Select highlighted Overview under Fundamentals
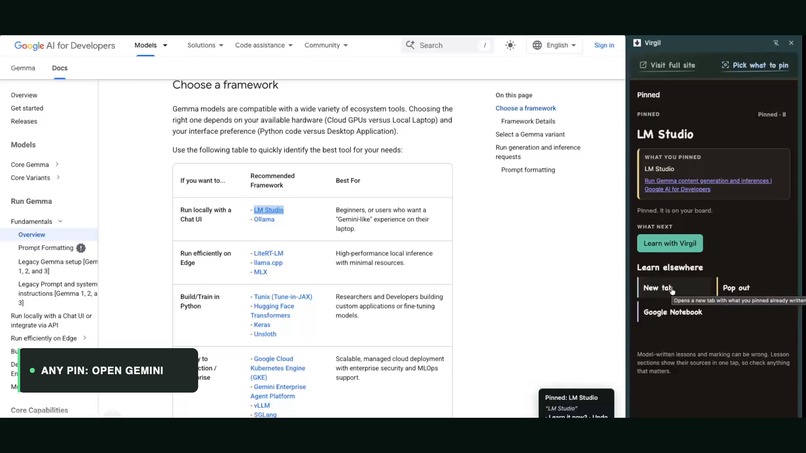 pyautogui.click(x=32, y=234)
